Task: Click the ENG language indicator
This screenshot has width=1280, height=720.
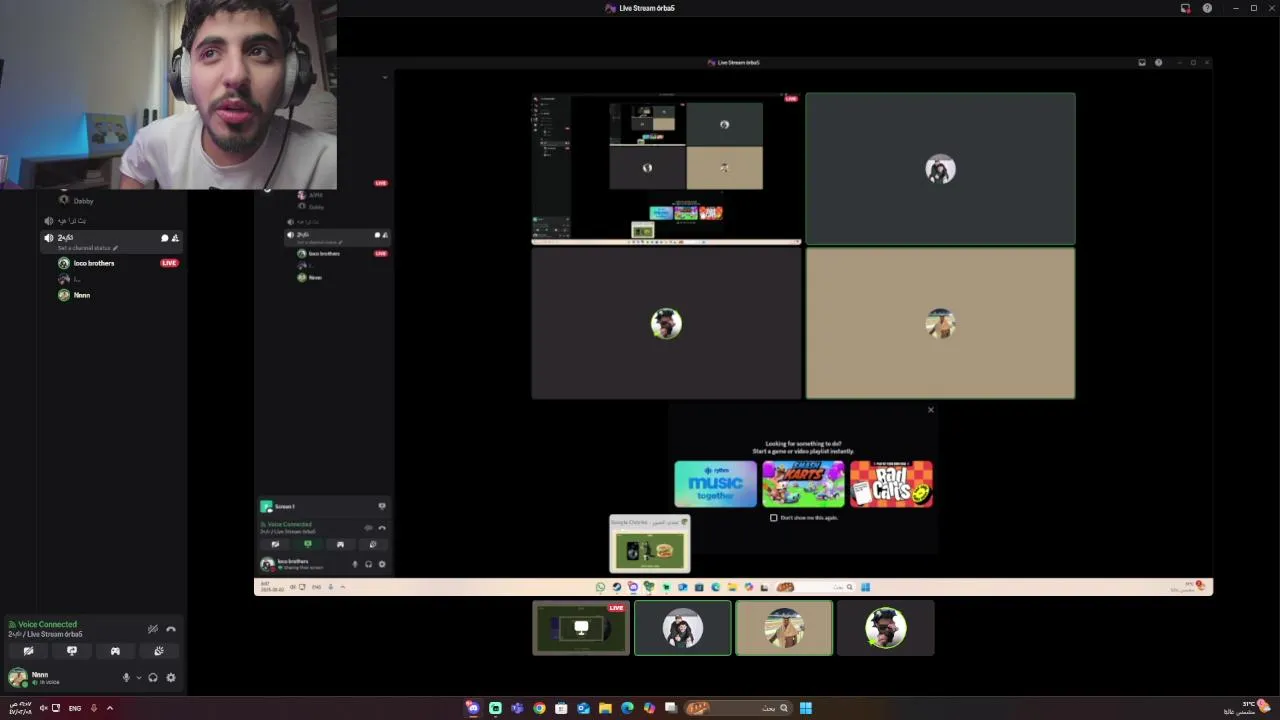Action: [75, 708]
